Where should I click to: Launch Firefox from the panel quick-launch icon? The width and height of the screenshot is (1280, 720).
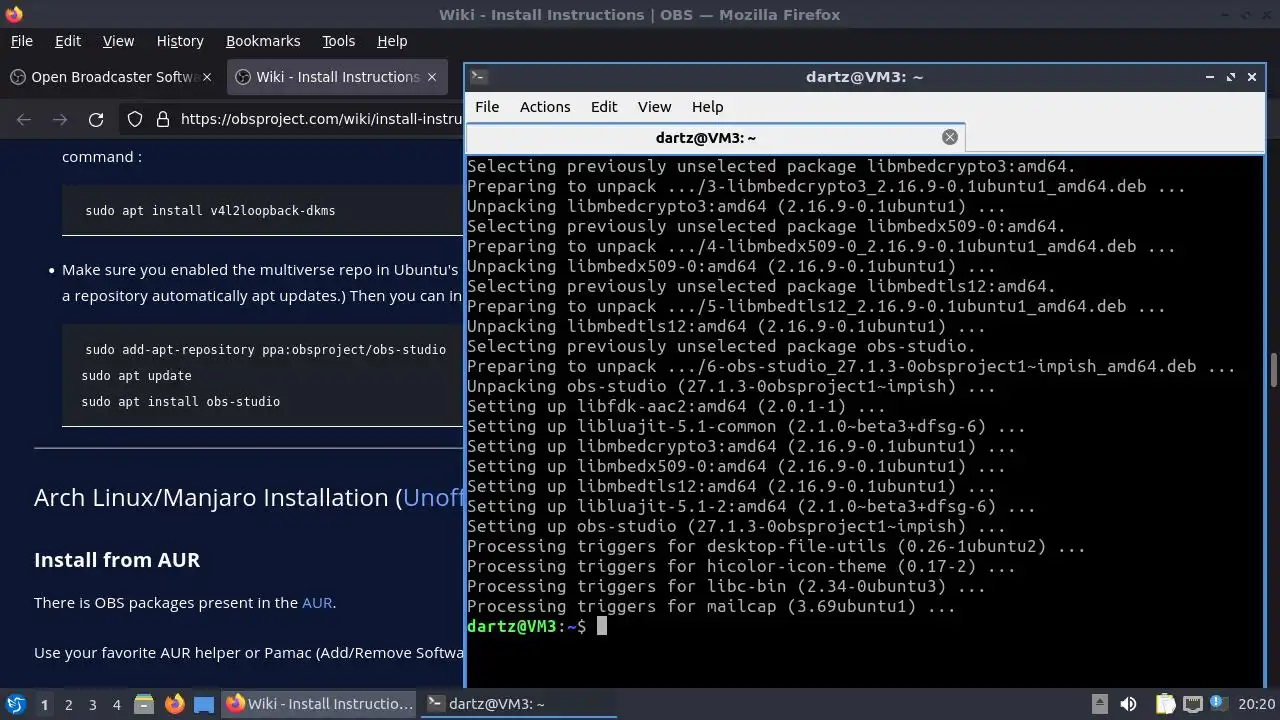pos(174,704)
